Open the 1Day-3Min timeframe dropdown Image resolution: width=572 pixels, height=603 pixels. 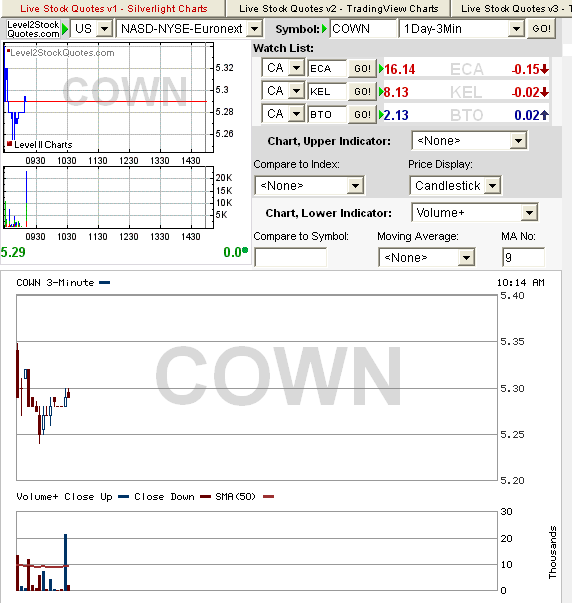pyautogui.click(x=462, y=29)
